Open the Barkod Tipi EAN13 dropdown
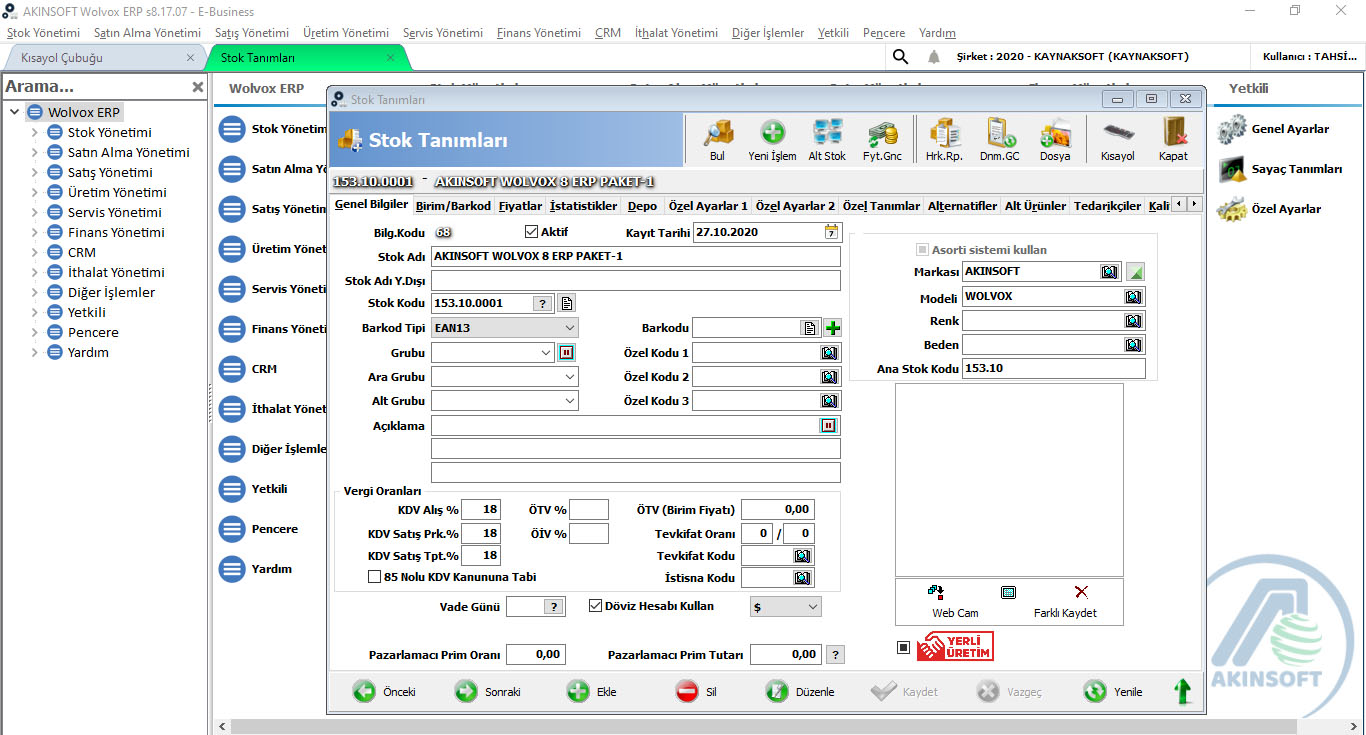The height and width of the screenshot is (735, 1366). (570, 327)
